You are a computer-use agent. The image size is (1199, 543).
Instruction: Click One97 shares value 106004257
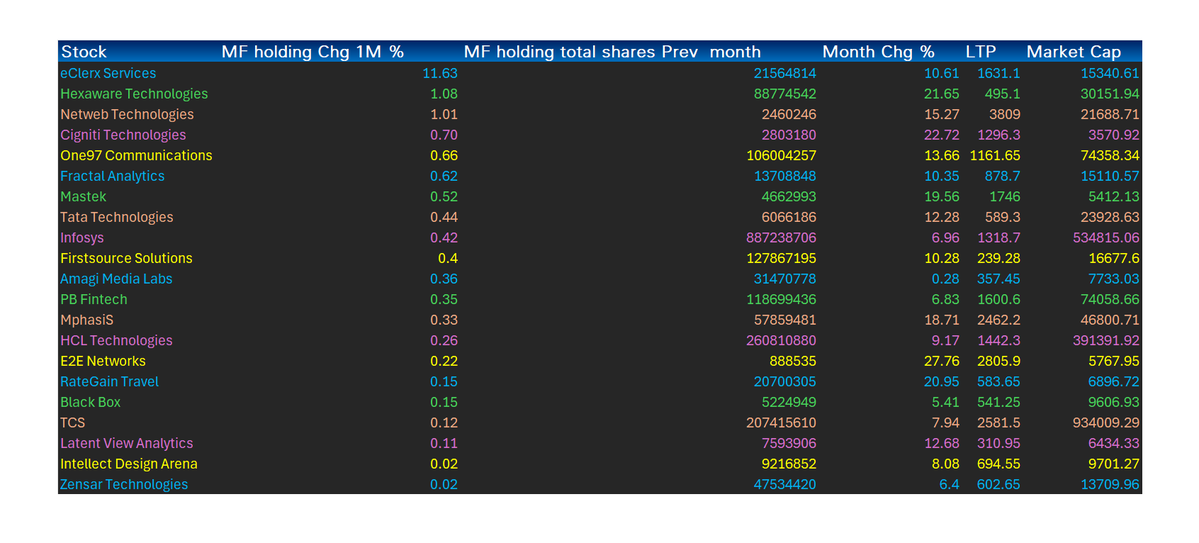point(781,156)
